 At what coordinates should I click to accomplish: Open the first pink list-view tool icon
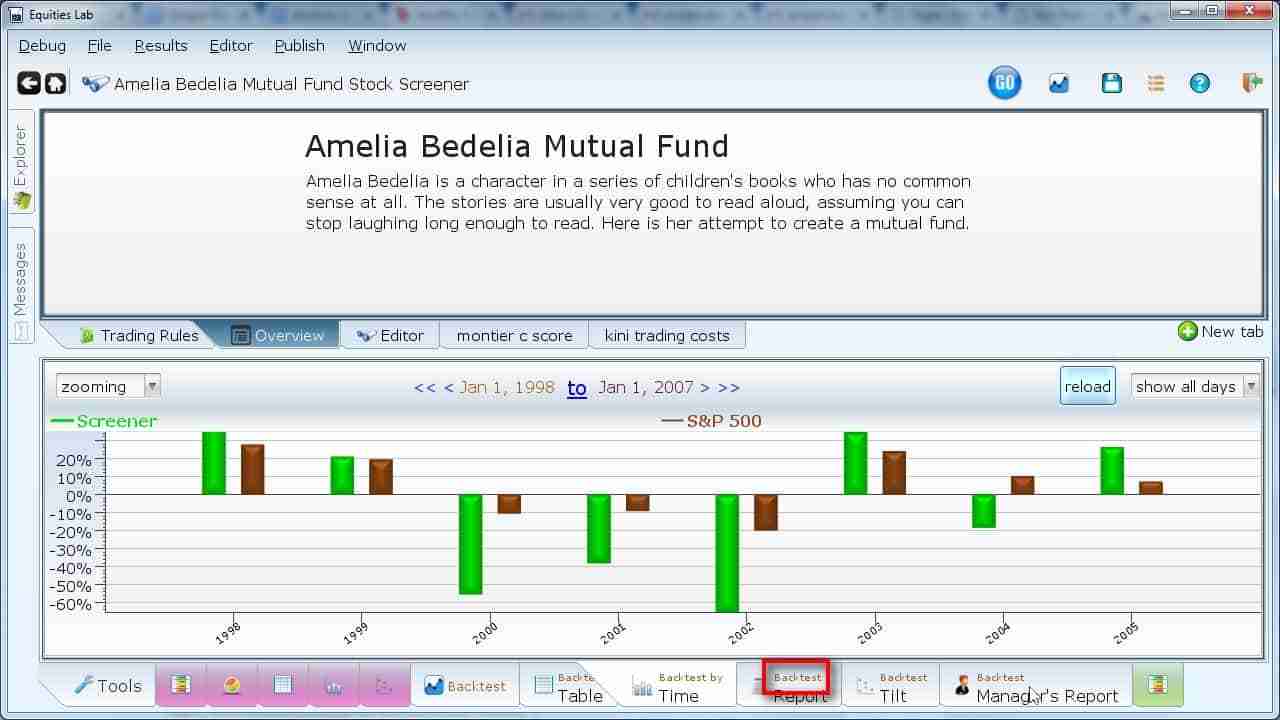(x=181, y=685)
